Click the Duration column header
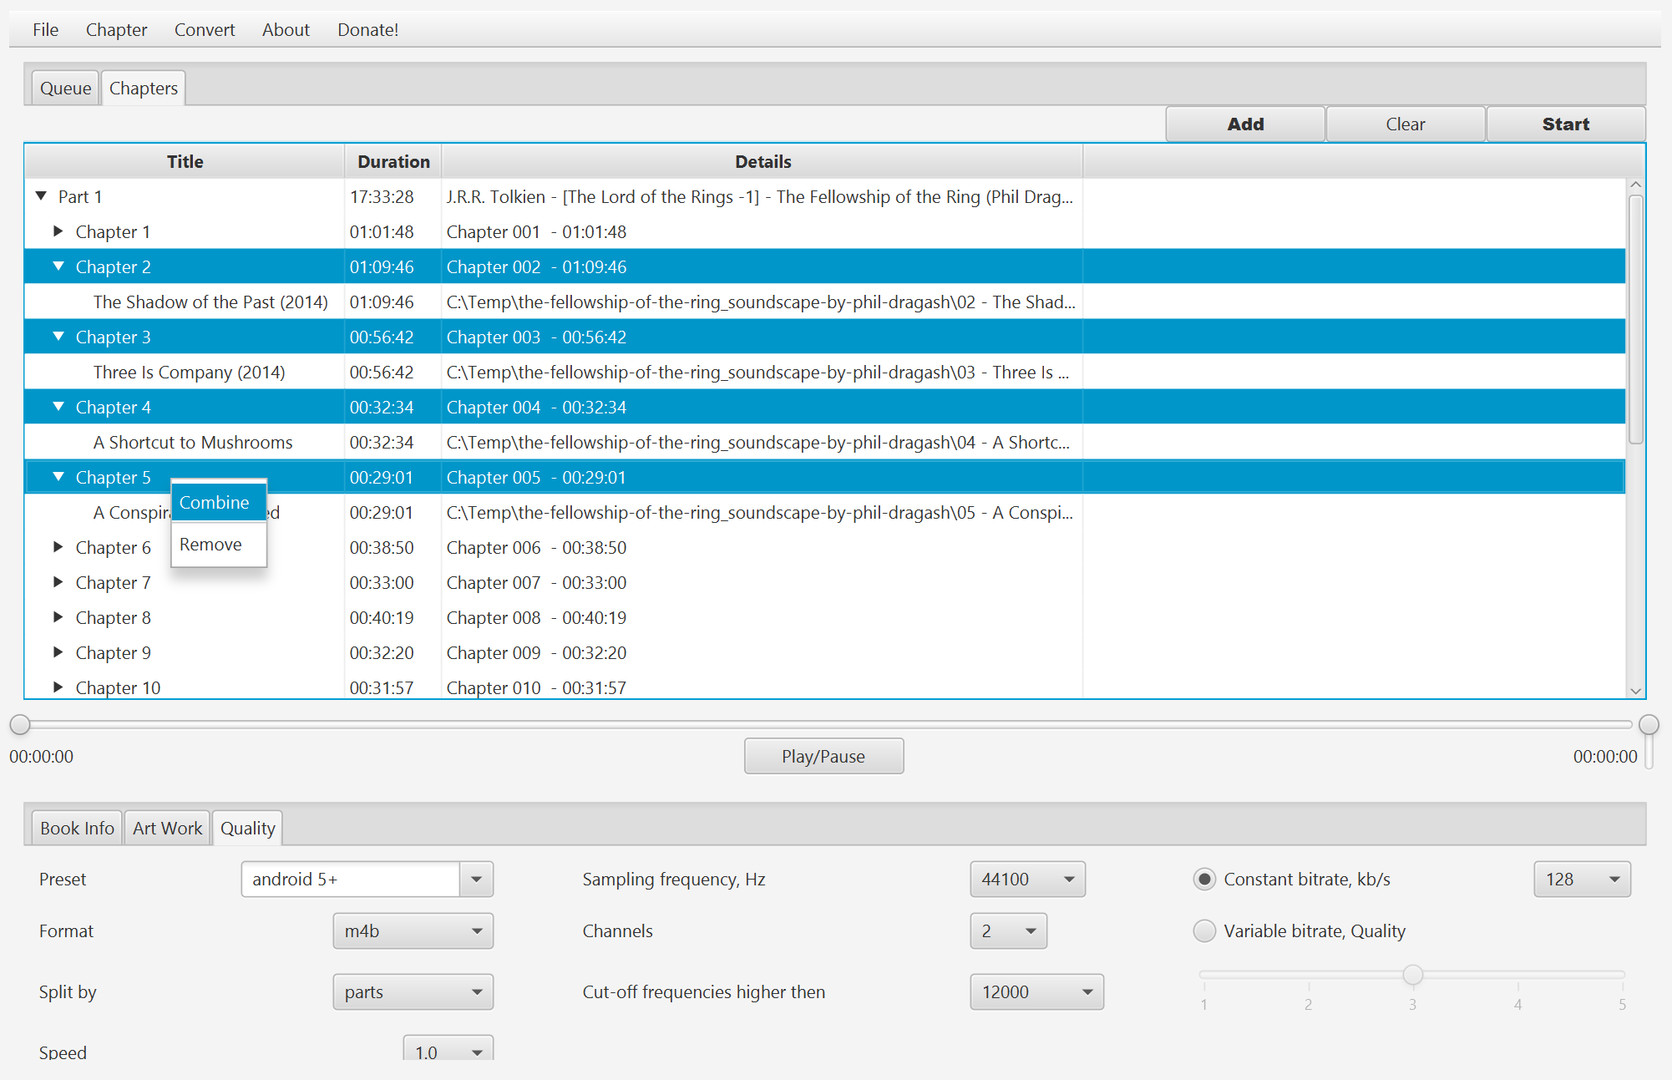The width and height of the screenshot is (1672, 1080). click(x=393, y=161)
